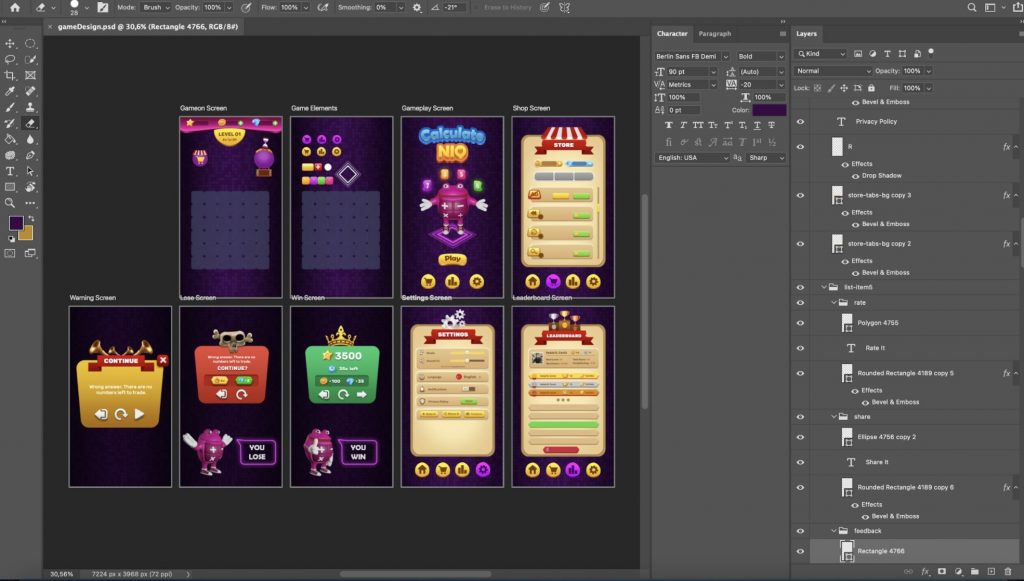This screenshot has width=1024, height=581.
Task: Pick the Eyedropper tool
Action: coord(11,91)
